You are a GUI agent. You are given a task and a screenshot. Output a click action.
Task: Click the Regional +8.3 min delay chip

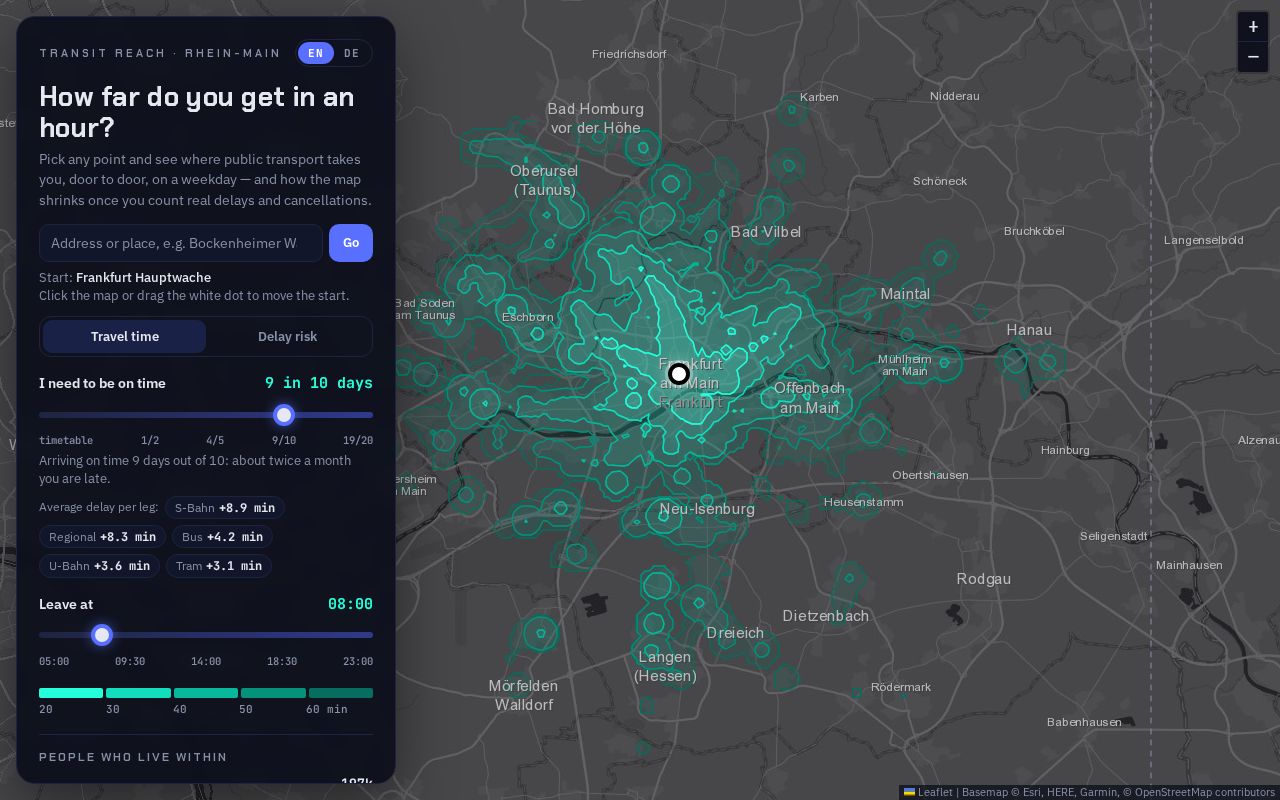[102, 537]
